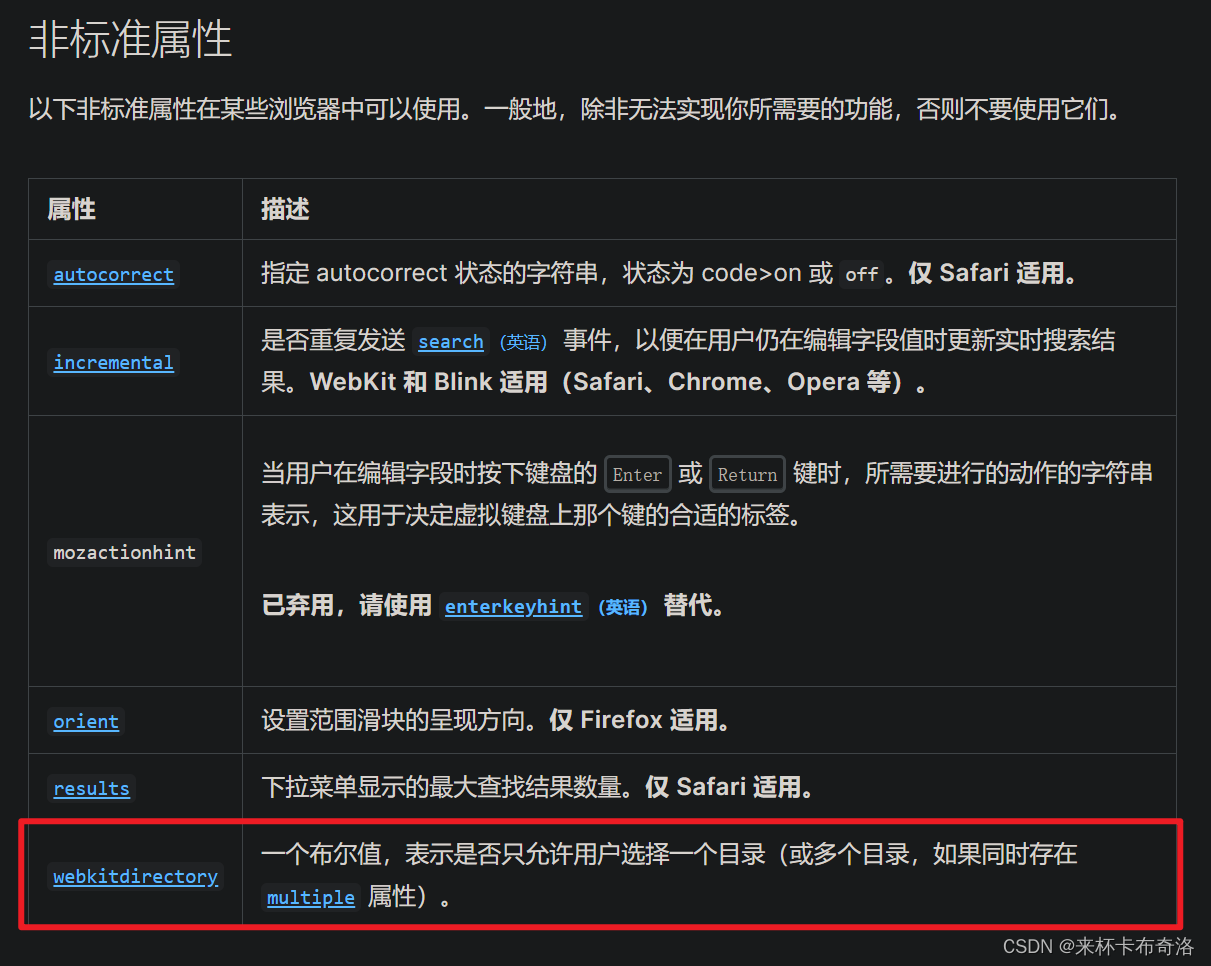This screenshot has width=1211, height=966.
Task: Follow the search event documentation link
Action: click(x=451, y=341)
